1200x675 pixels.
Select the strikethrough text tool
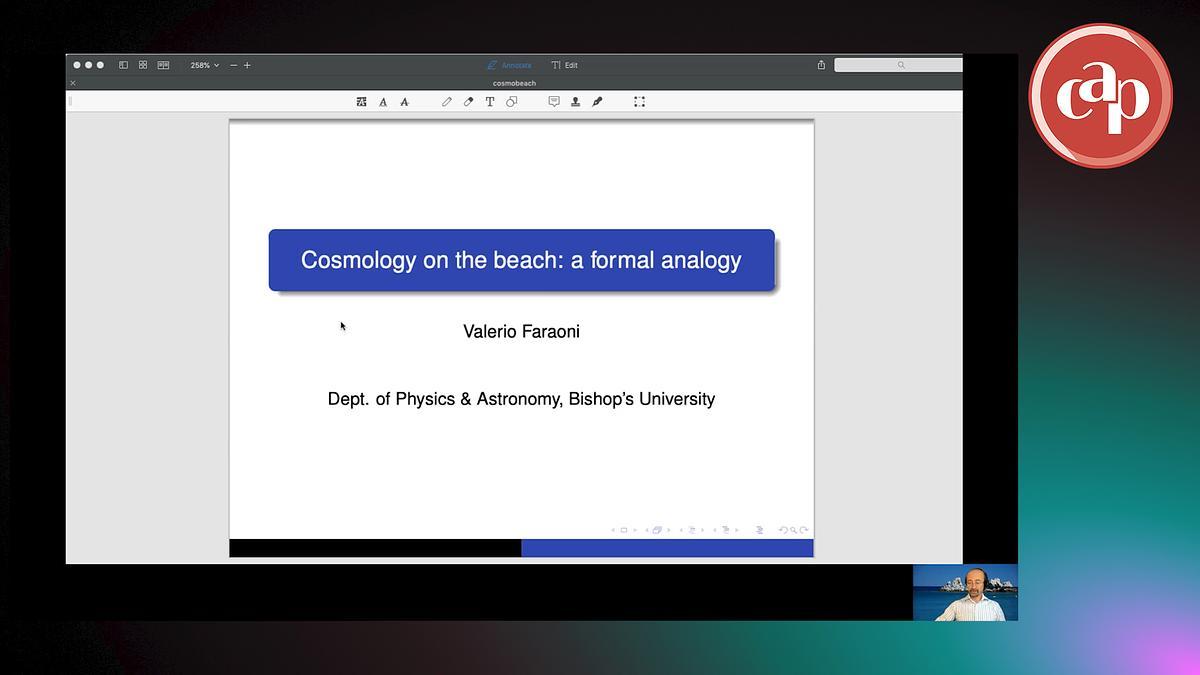(404, 102)
